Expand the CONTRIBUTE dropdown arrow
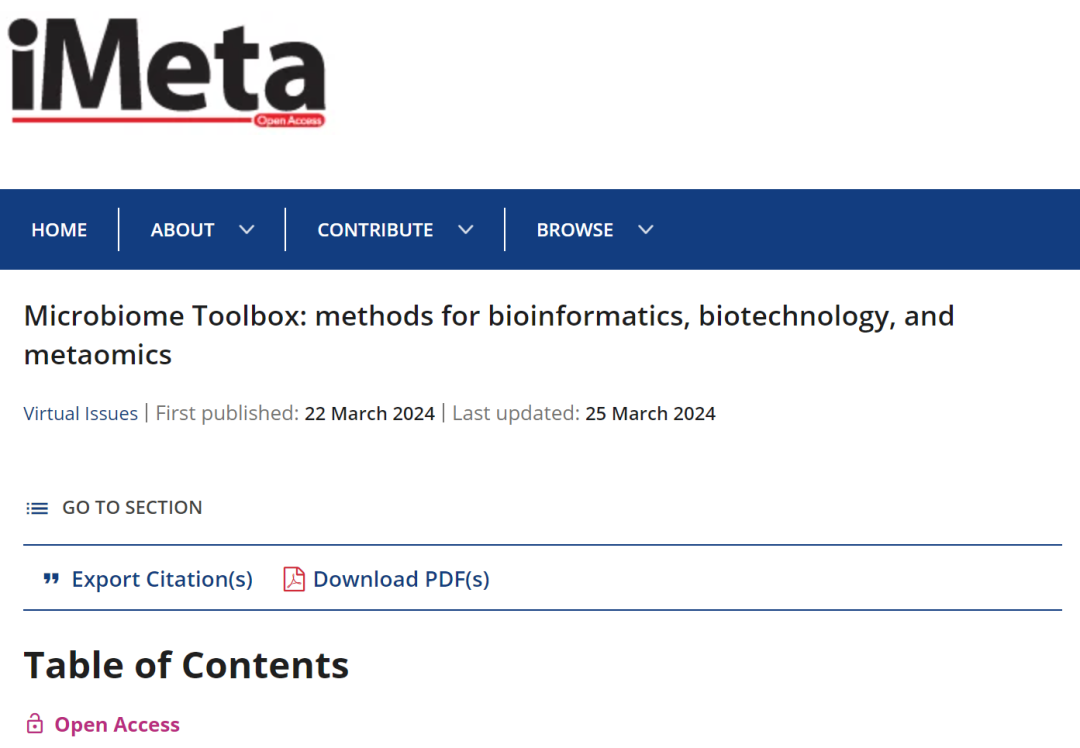The height and width of the screenshot is (748, 1080). point(466,229)
